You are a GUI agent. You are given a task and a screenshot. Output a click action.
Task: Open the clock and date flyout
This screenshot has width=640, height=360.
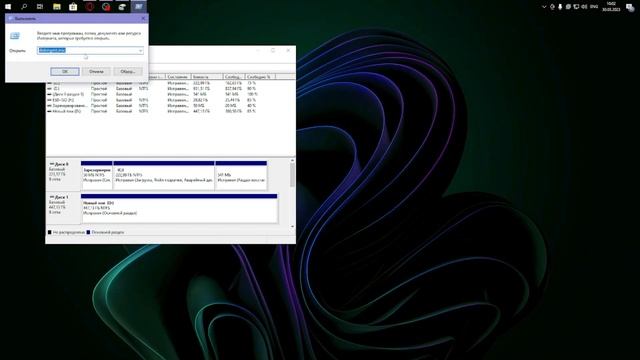point(611,7)
